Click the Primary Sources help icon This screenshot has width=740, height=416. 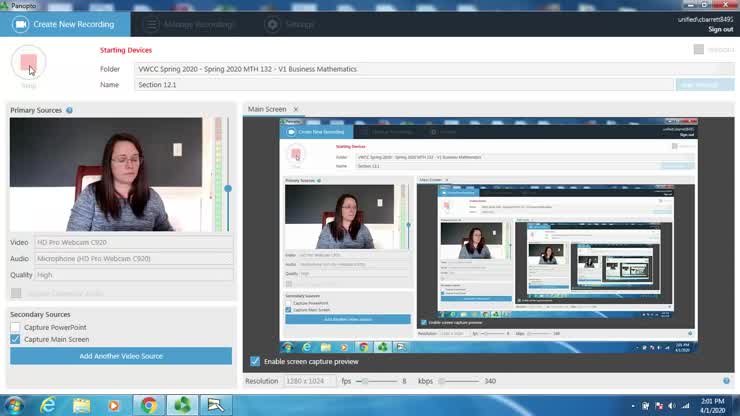69,110
